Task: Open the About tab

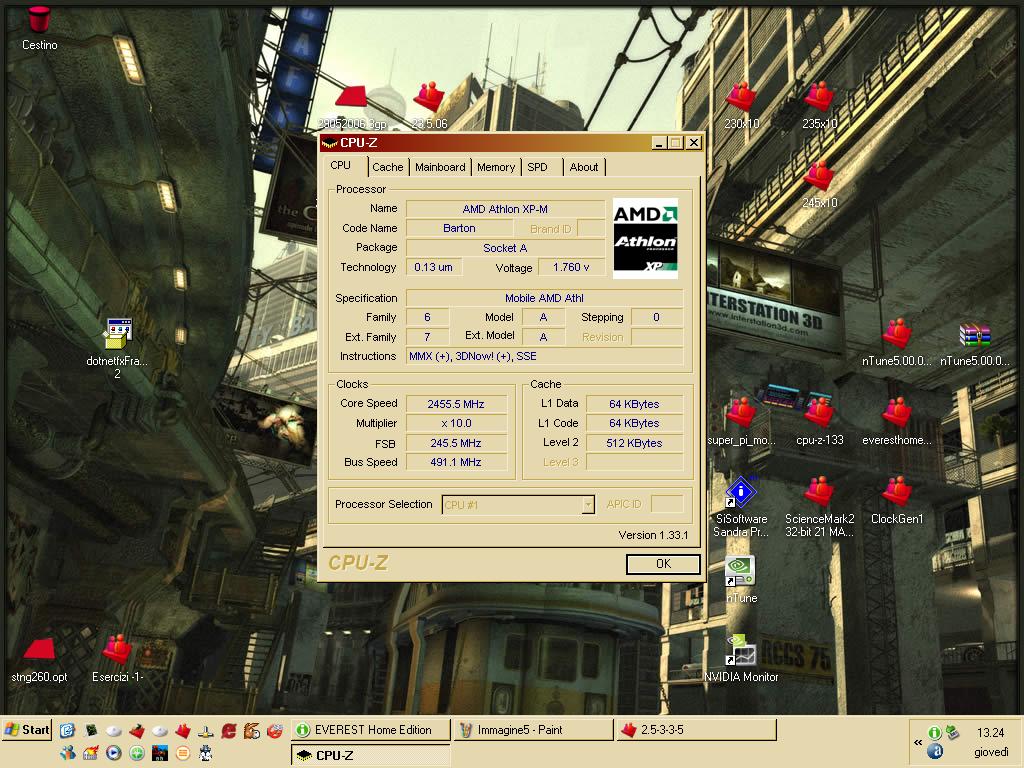Action: coord(584,167)
